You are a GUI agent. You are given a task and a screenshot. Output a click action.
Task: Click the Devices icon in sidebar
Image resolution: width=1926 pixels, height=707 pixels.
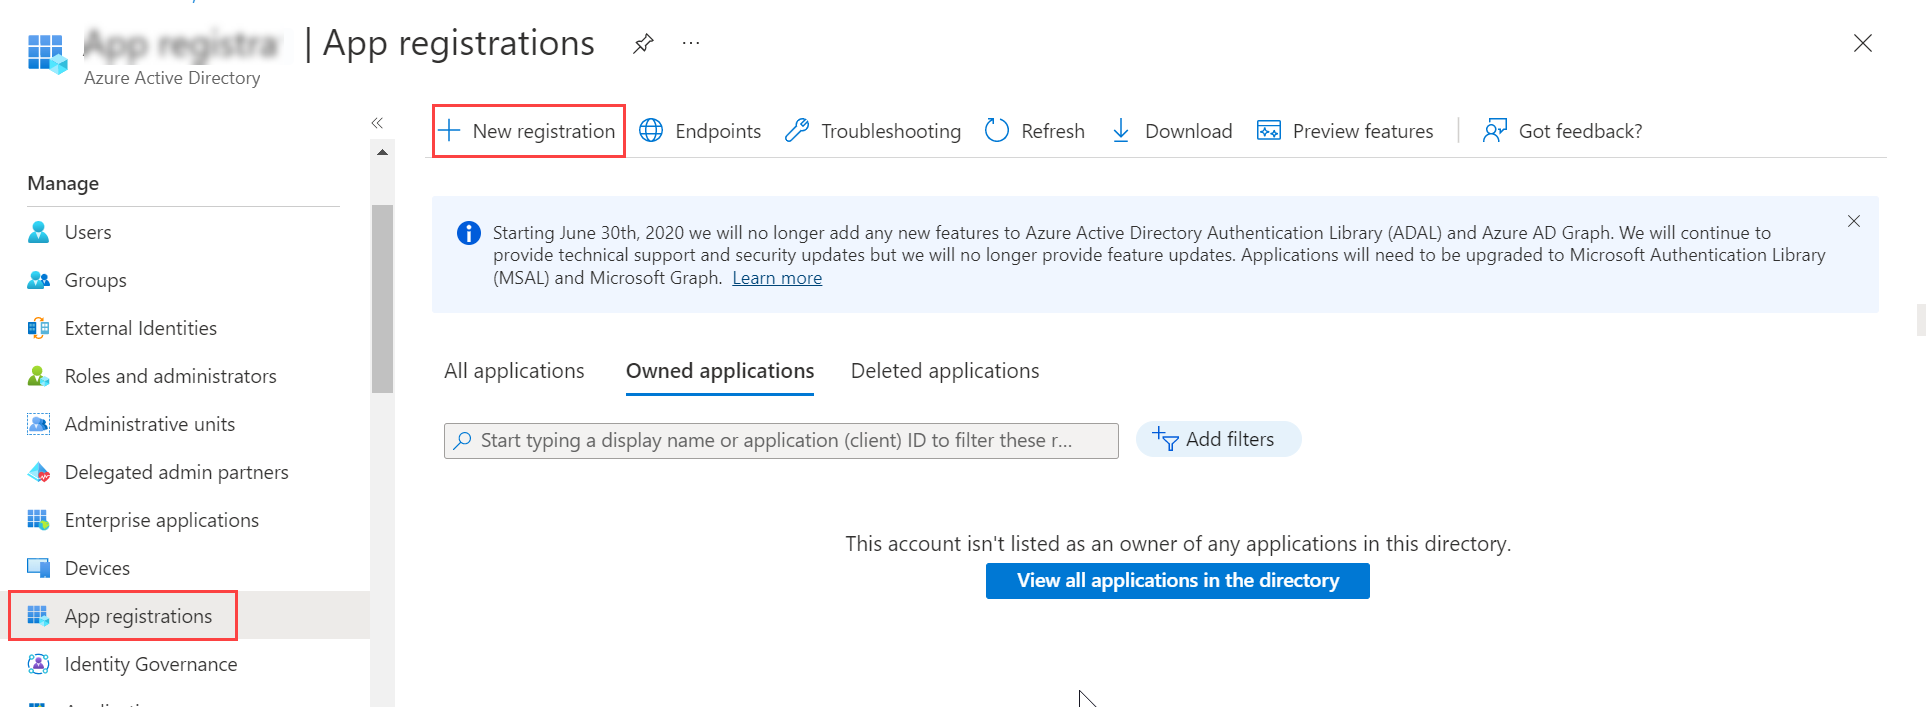(x=39, y=568)
